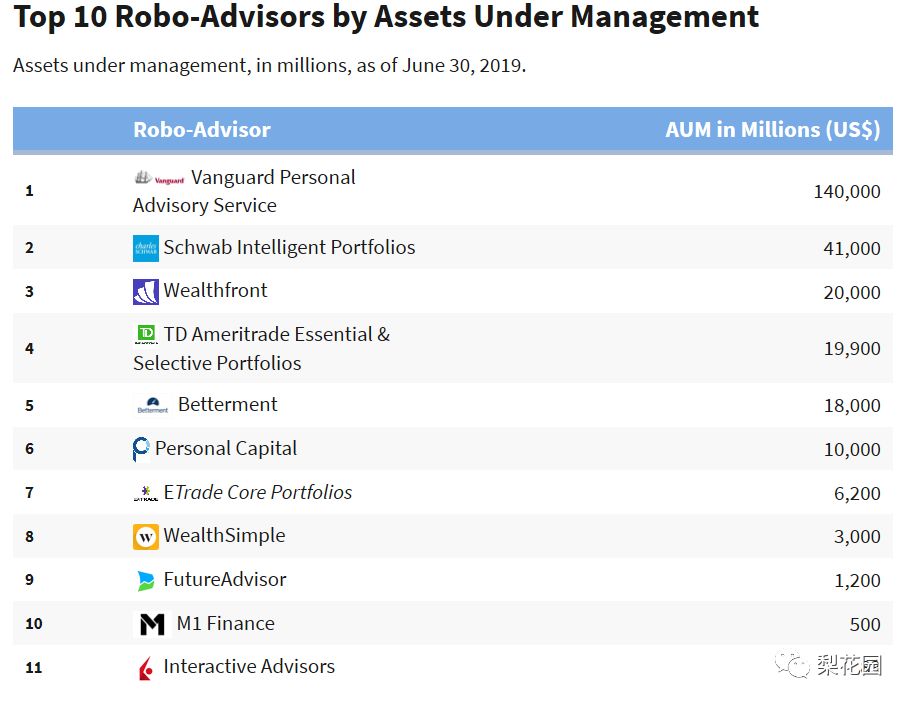Click the WealthSimple yellow W logo
The width and height of the screenshot is (912, 705).
[145, 536]
